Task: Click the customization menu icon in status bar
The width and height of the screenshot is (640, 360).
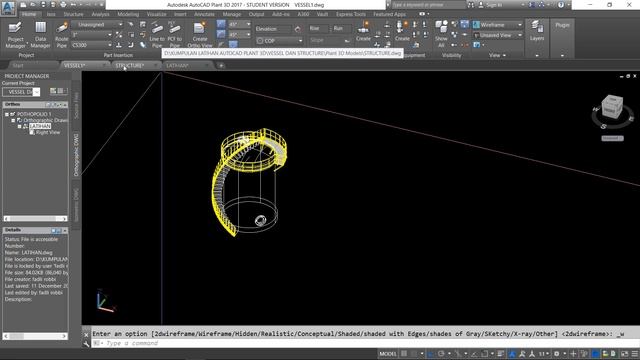Action: pyautogui.click(x=635, y=353)
